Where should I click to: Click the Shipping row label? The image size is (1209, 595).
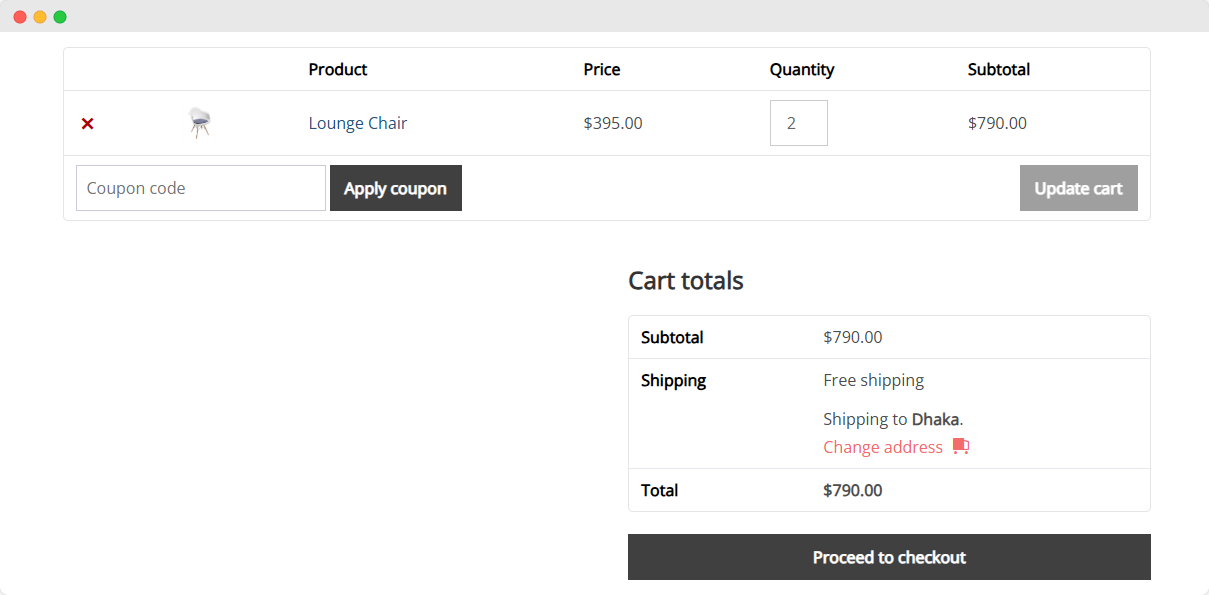pos(674,380)
